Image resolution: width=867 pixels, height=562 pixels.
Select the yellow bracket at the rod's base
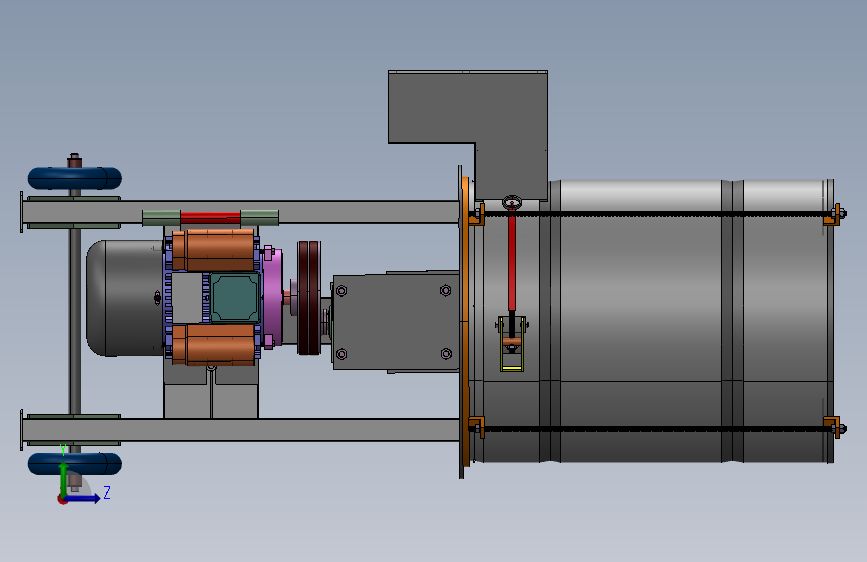pyautogui.click(x=512, y=344)
